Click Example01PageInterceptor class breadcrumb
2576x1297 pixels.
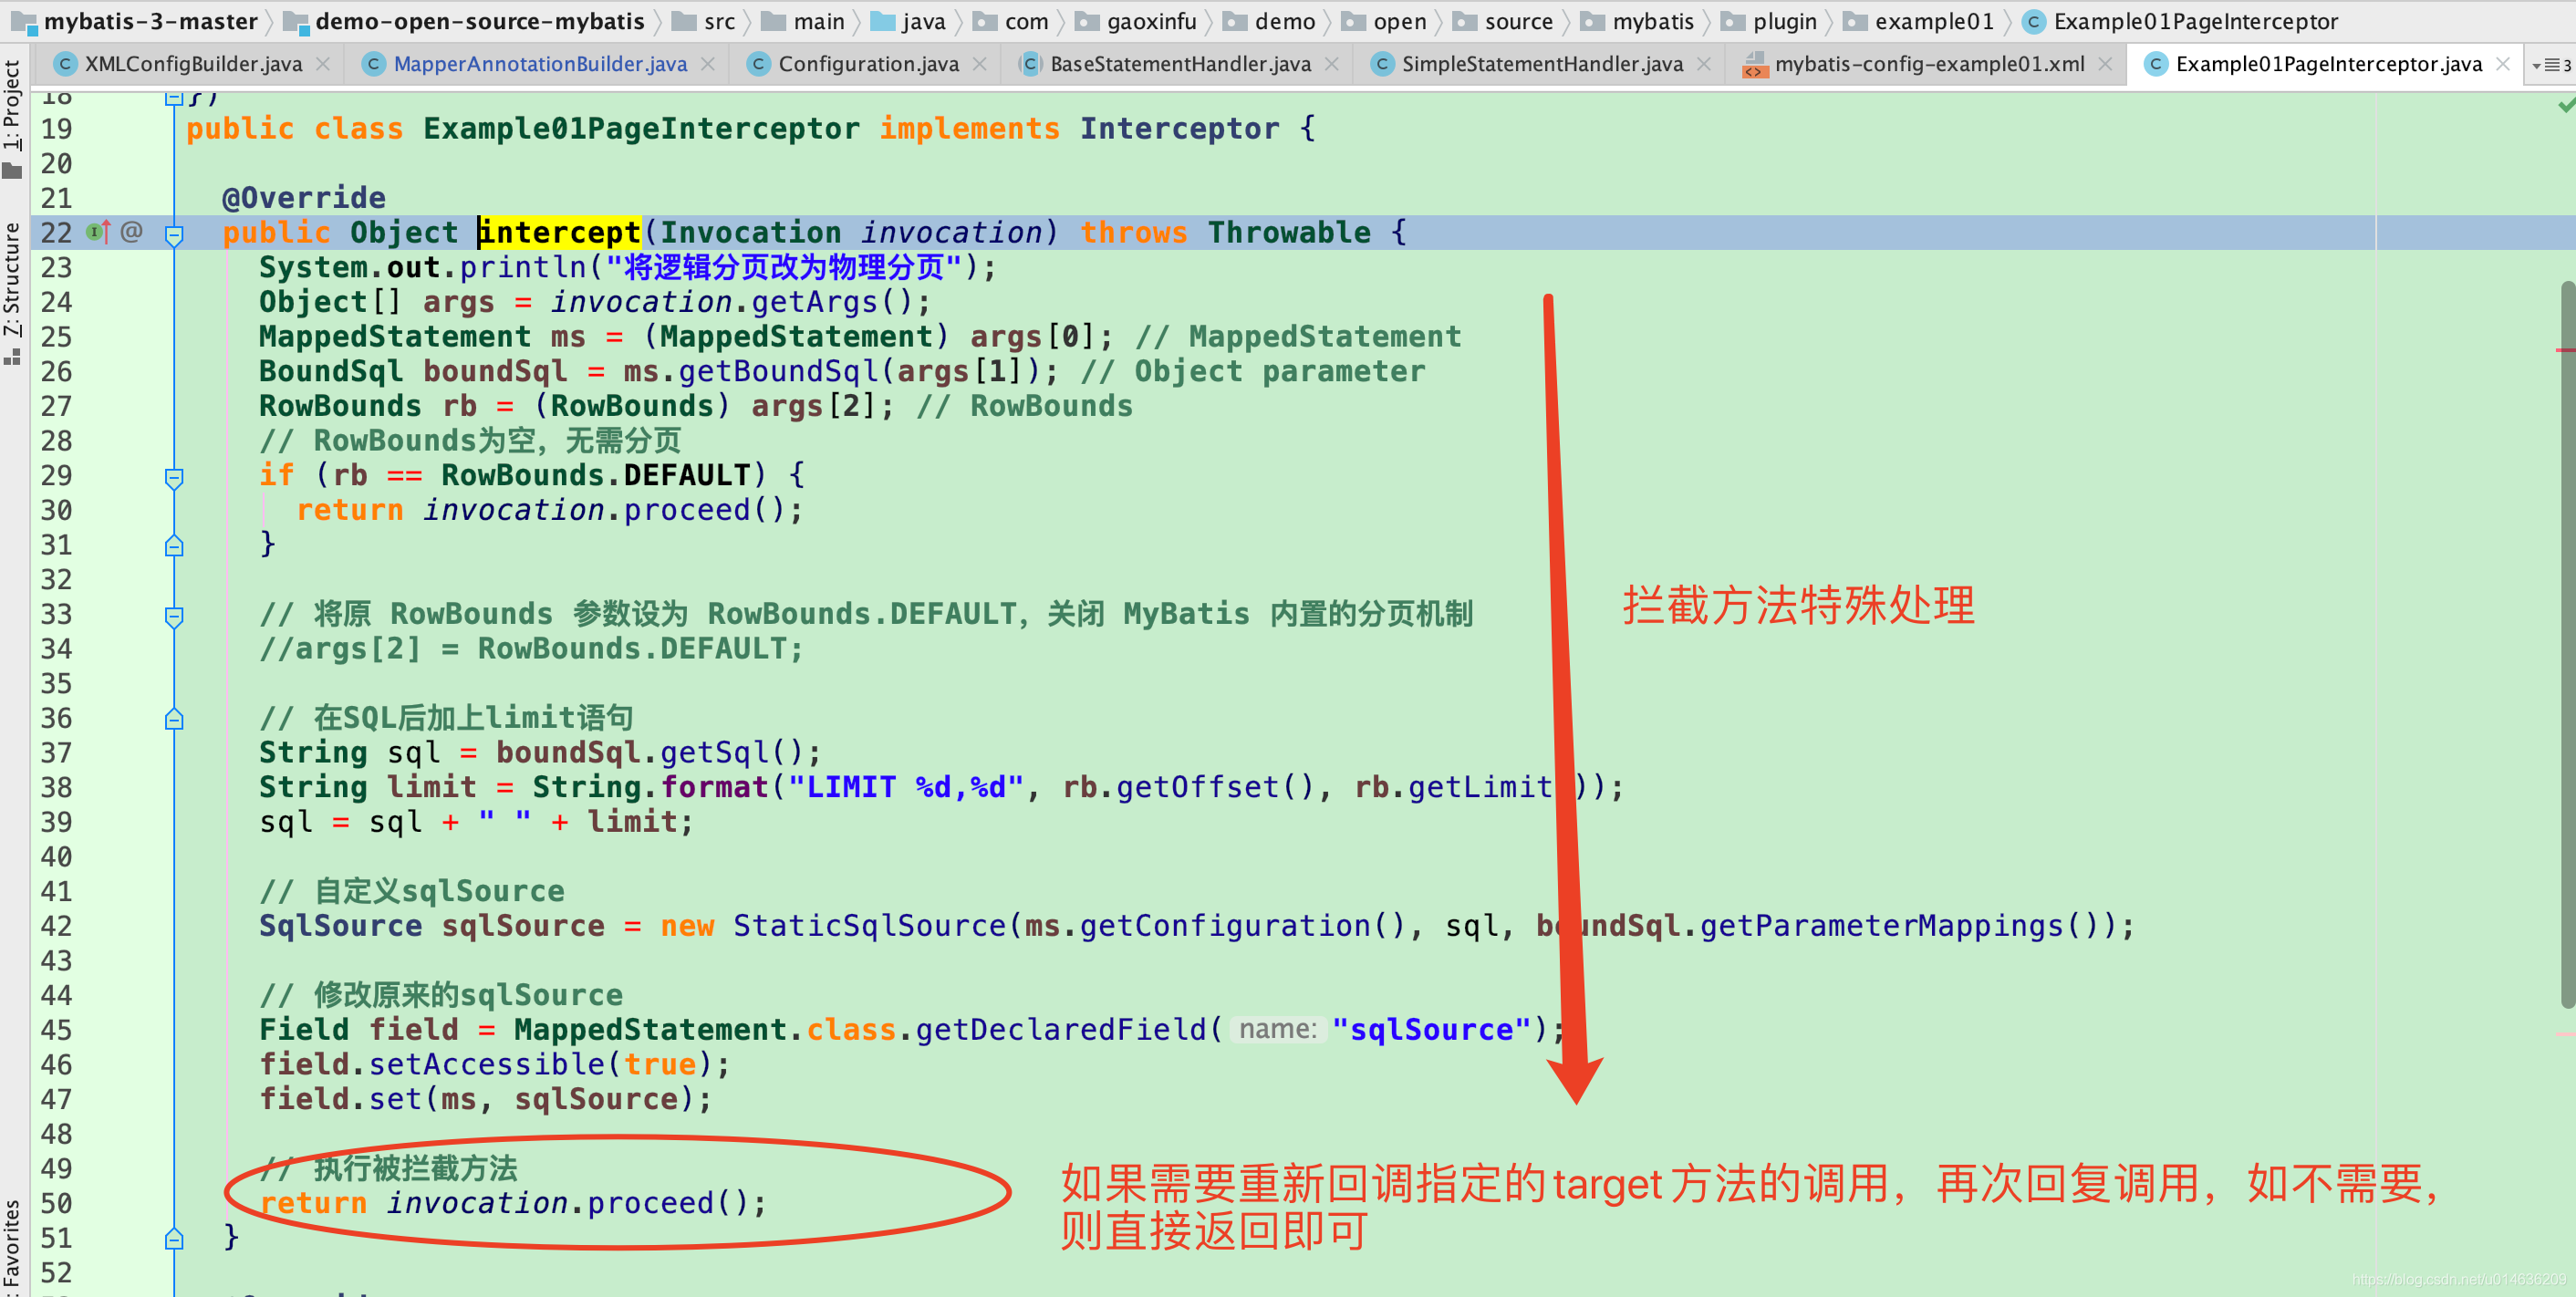(2181, 21)
